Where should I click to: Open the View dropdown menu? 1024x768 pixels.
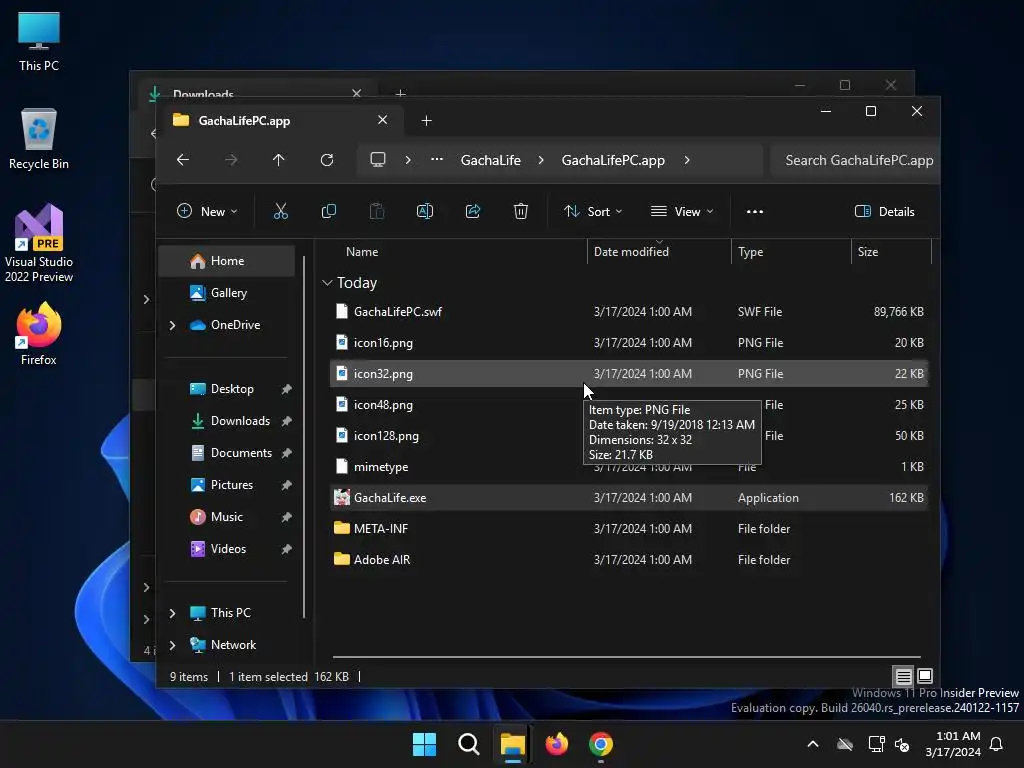coord(682,212)
